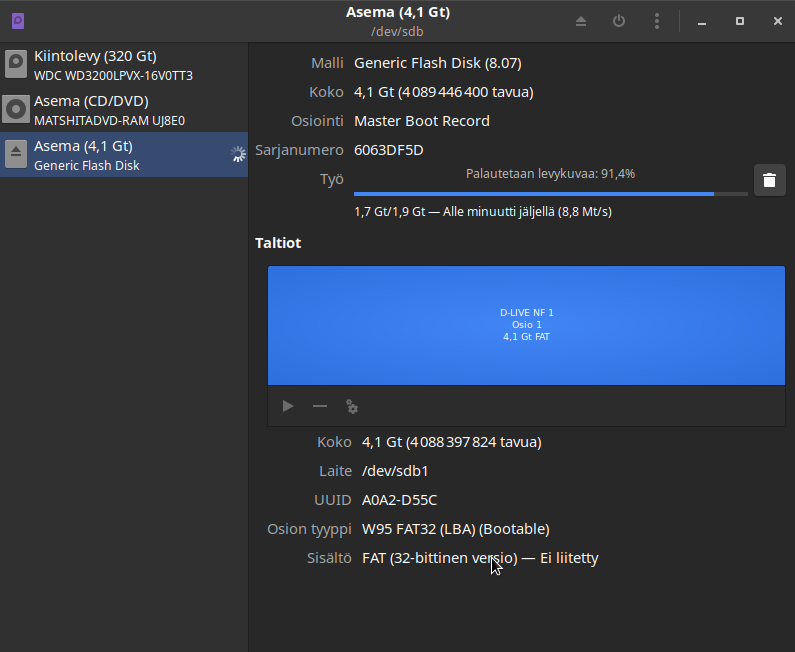Click the Disks app icon in the title bar
Image resolution: width=795 pixels, height=652 pixels.
coord(17,21)
